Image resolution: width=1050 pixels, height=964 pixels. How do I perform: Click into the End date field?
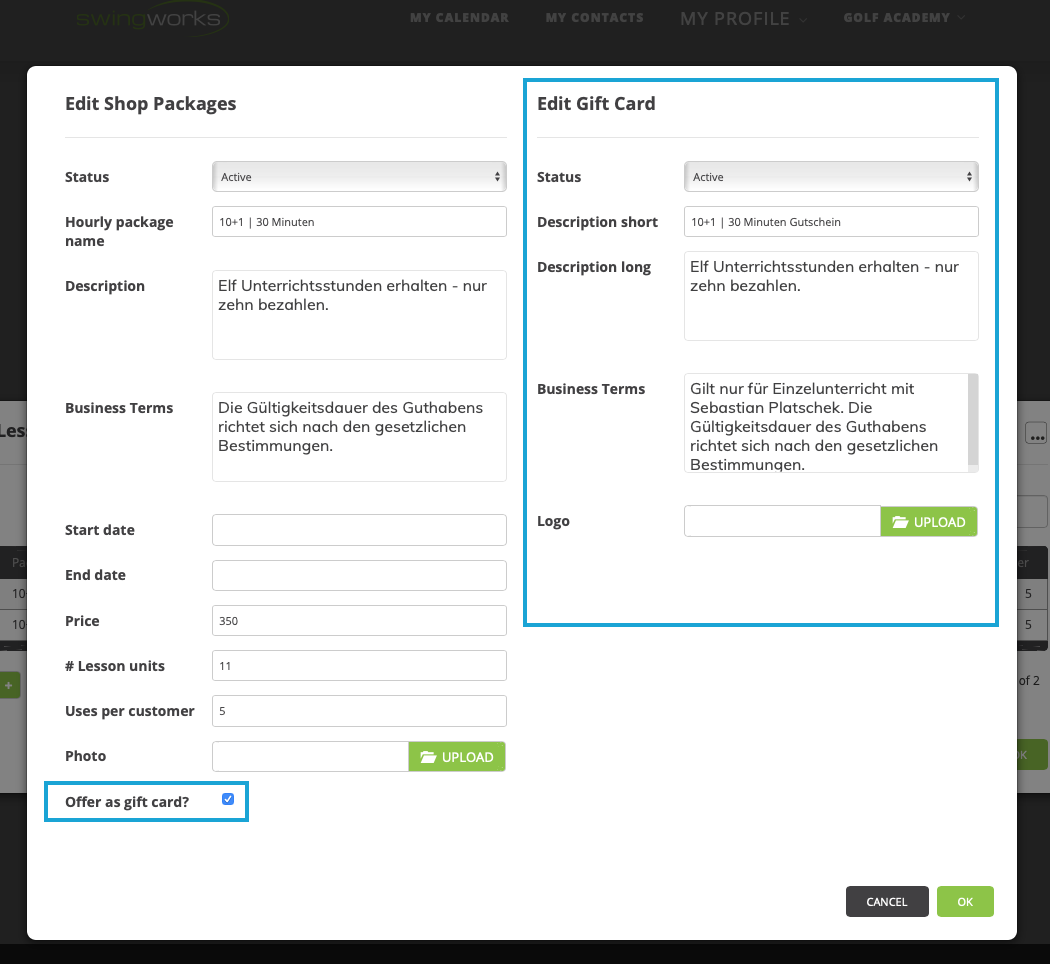pos(359,576)
